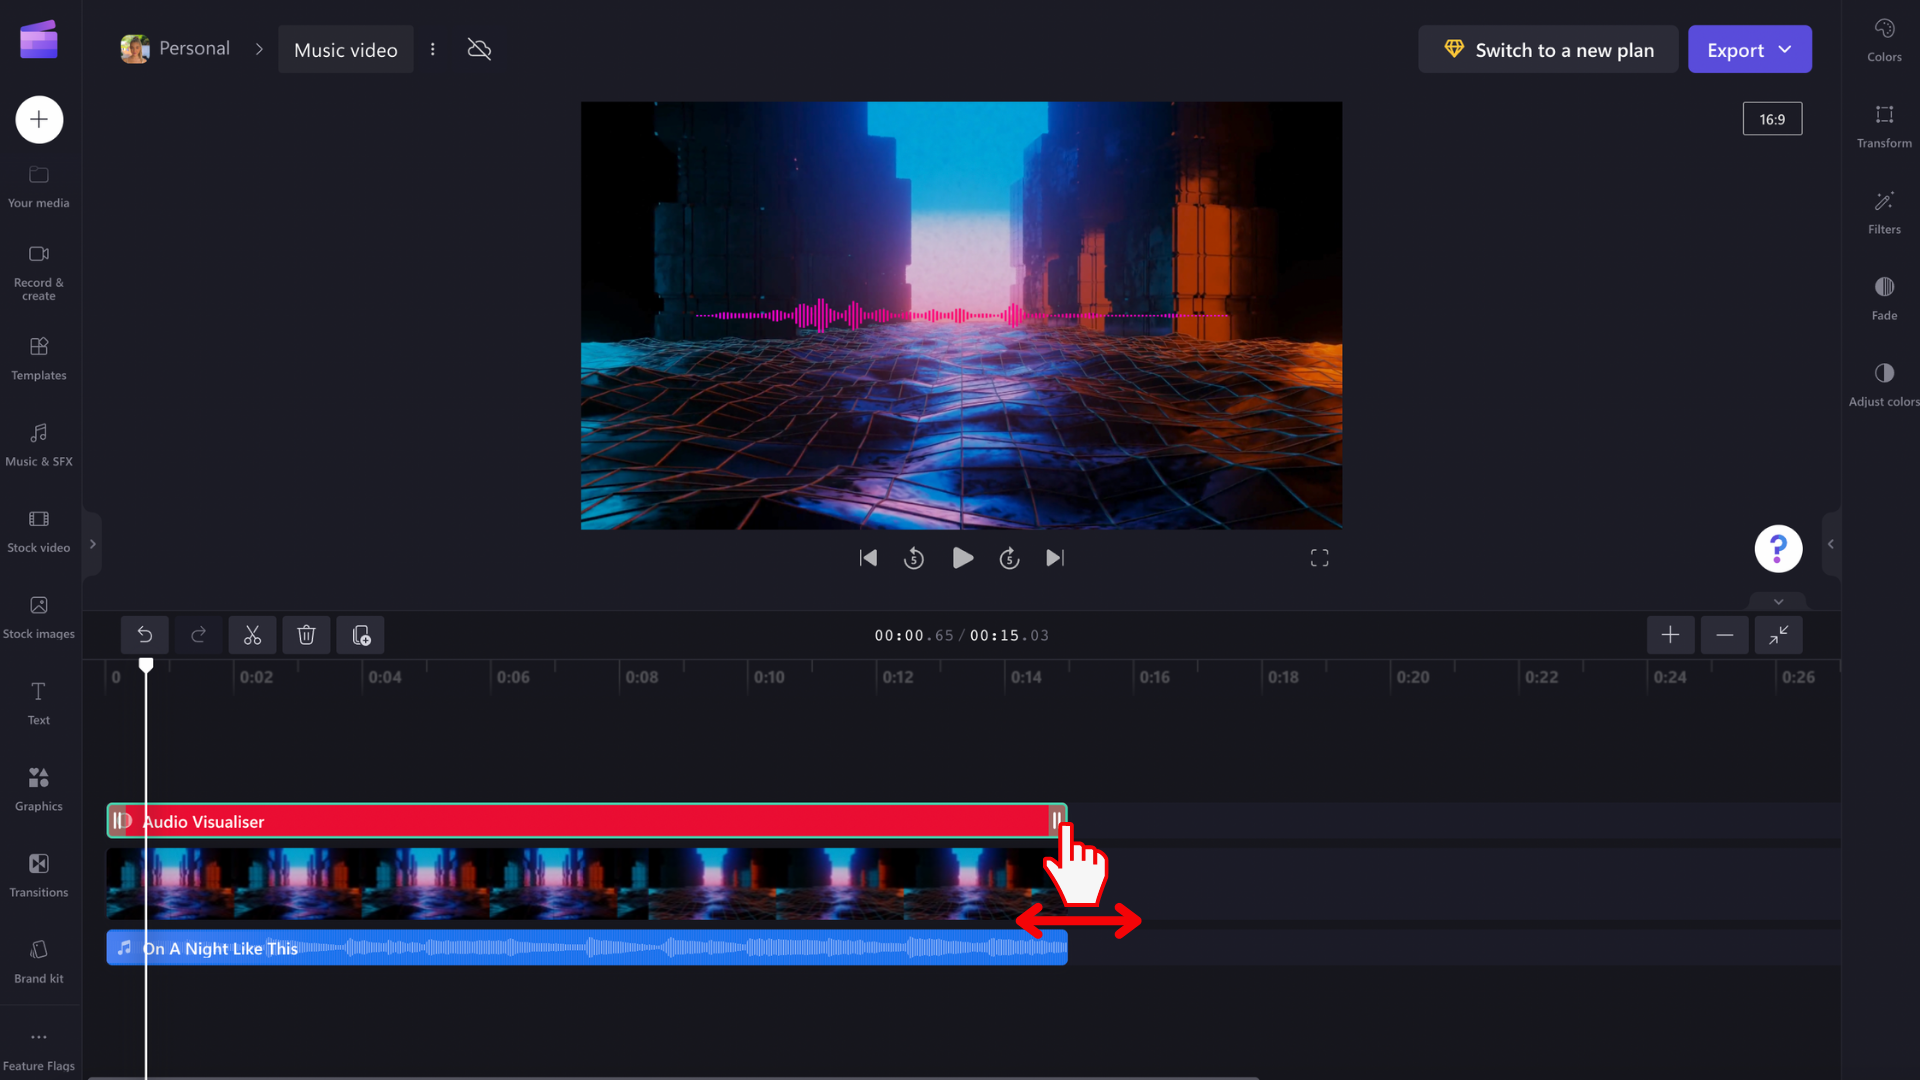The image size is (1920, 1080).
Task: Open the Music & SFX panel
Action: point(38,443)
